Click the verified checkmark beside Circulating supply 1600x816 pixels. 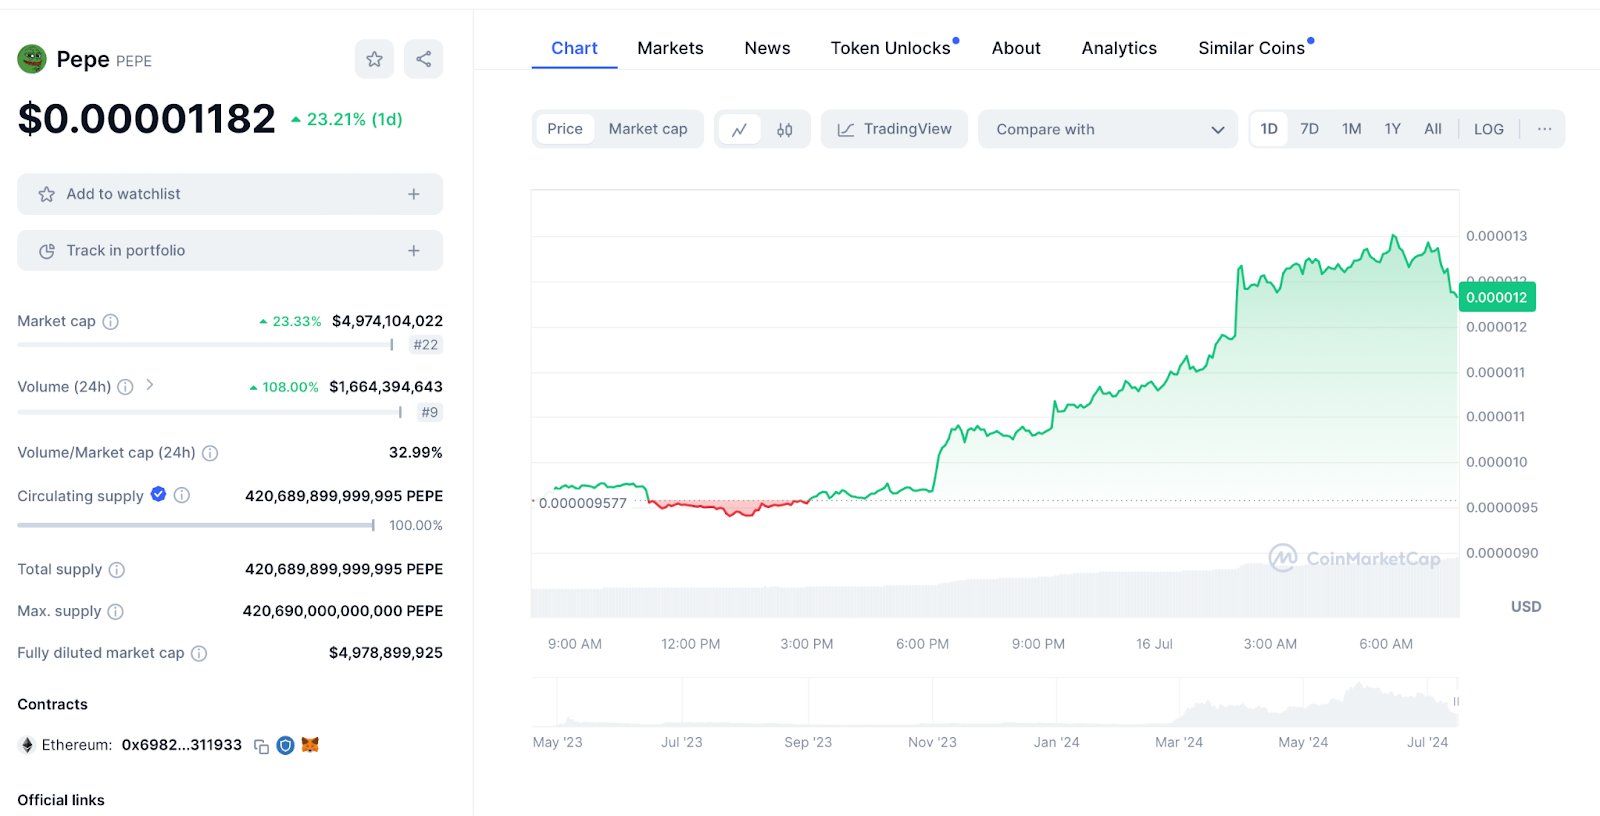tap(158, 494)
